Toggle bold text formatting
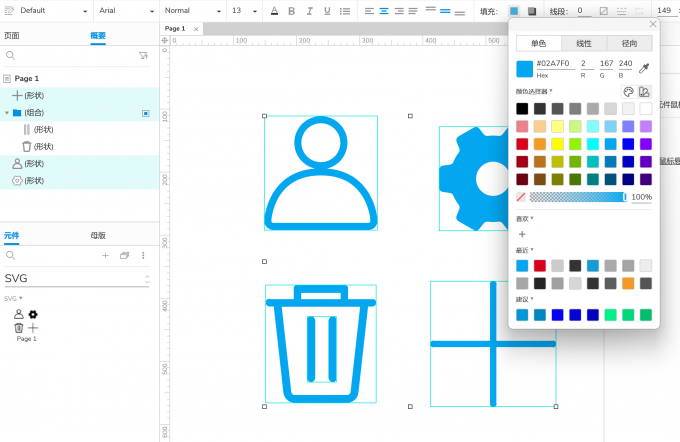The width and height of the screenshot is (680, 442). pyautogui.click(x=291, y=11)
